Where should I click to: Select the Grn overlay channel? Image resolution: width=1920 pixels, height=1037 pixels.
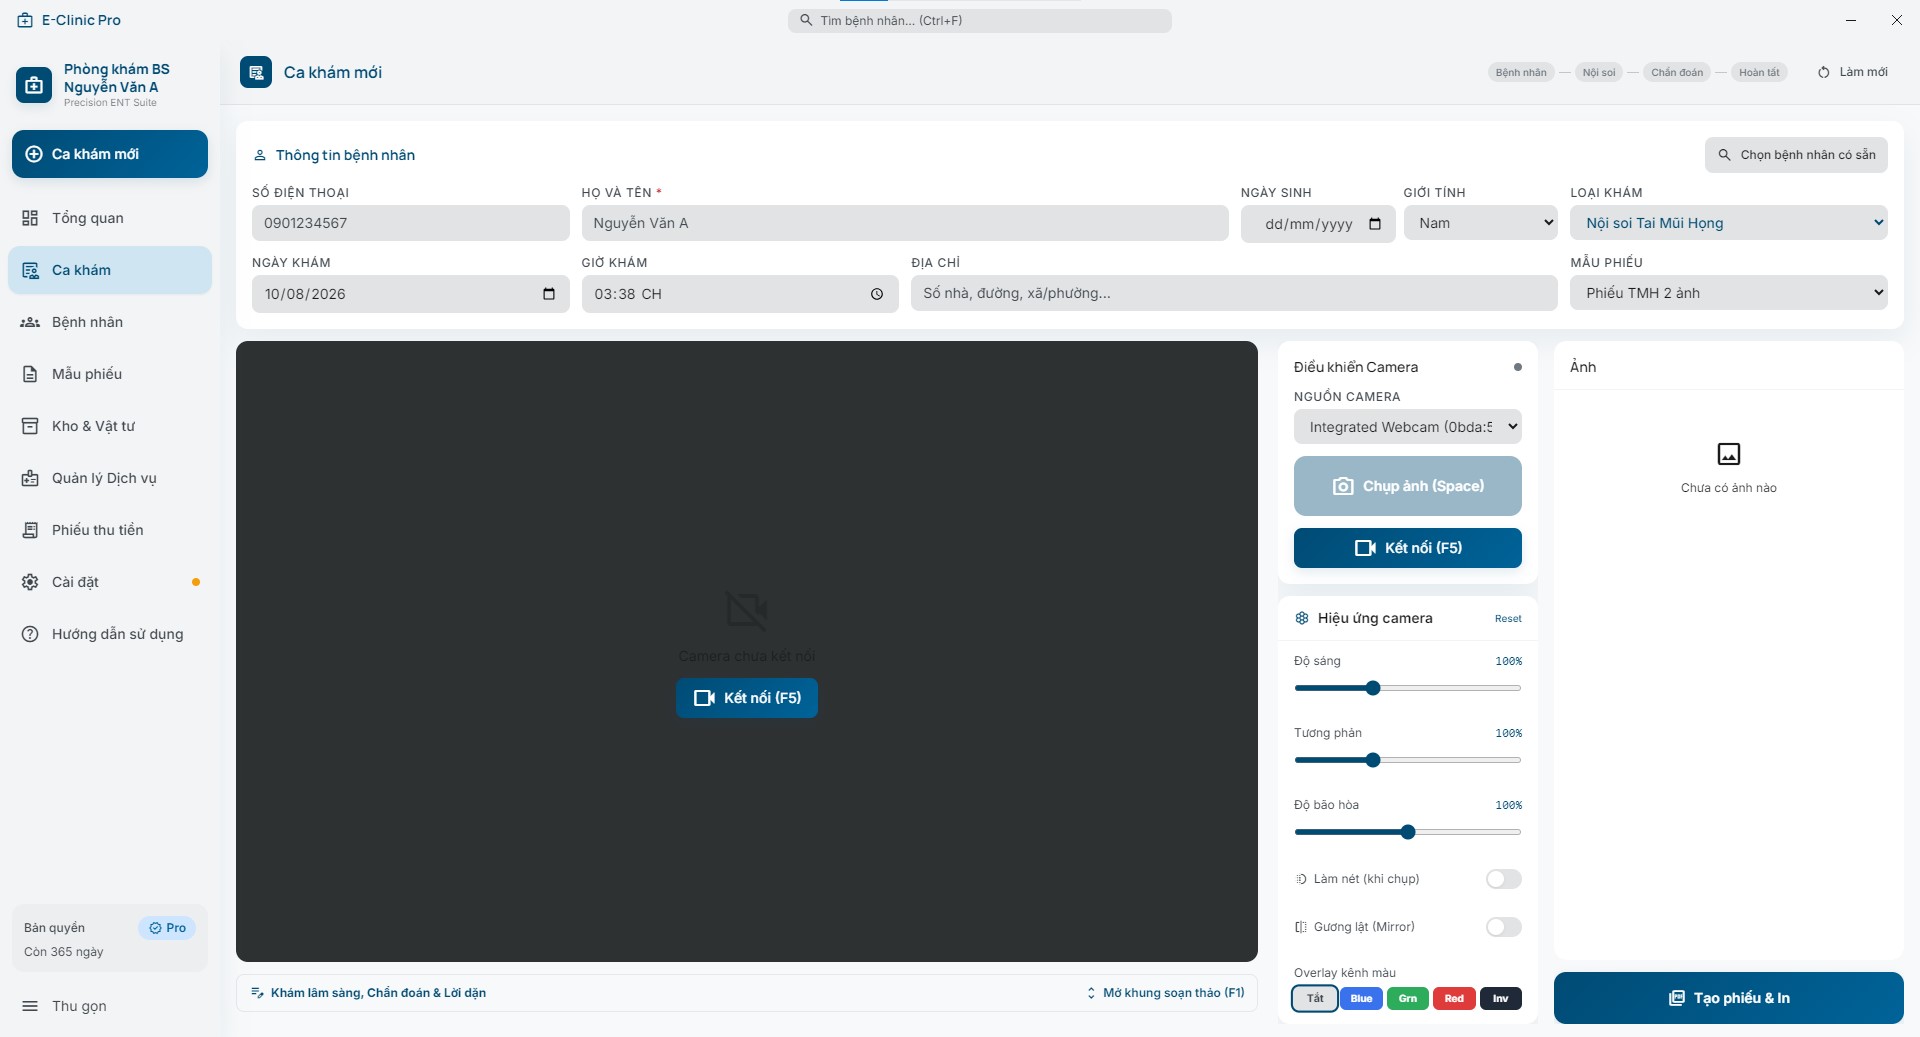(1408, 998)
